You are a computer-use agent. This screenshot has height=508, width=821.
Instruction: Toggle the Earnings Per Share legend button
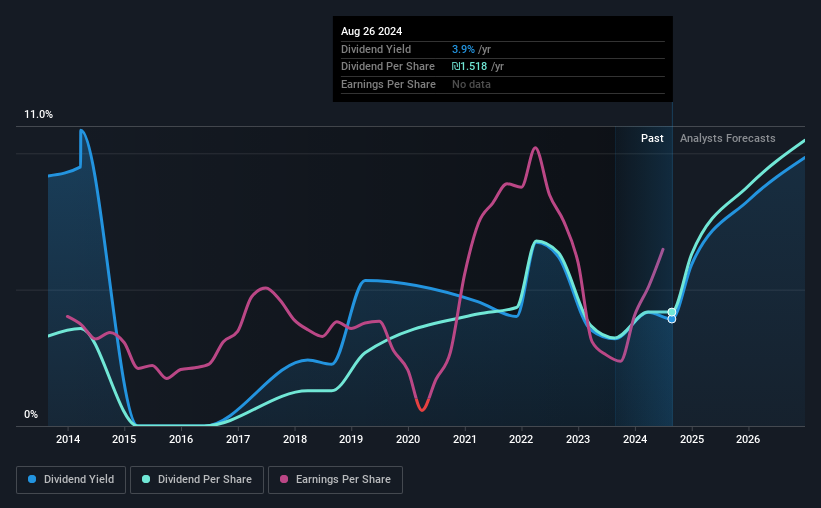click(x=335, y=480)
